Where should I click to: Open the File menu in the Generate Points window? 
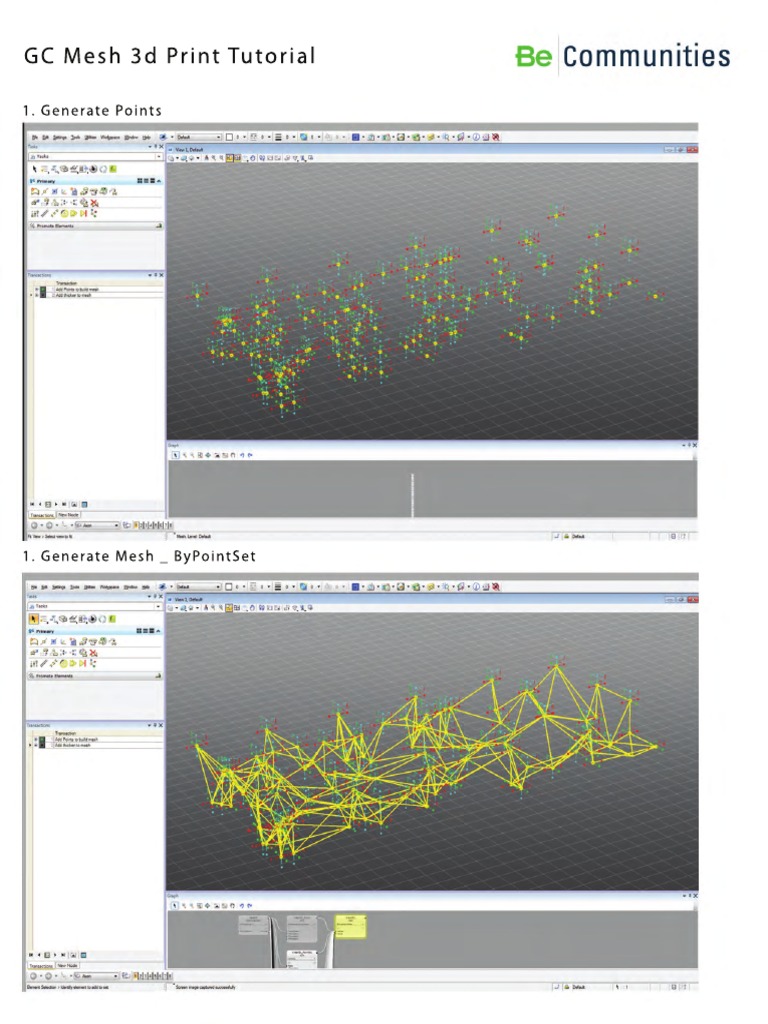tap(35, 137)
